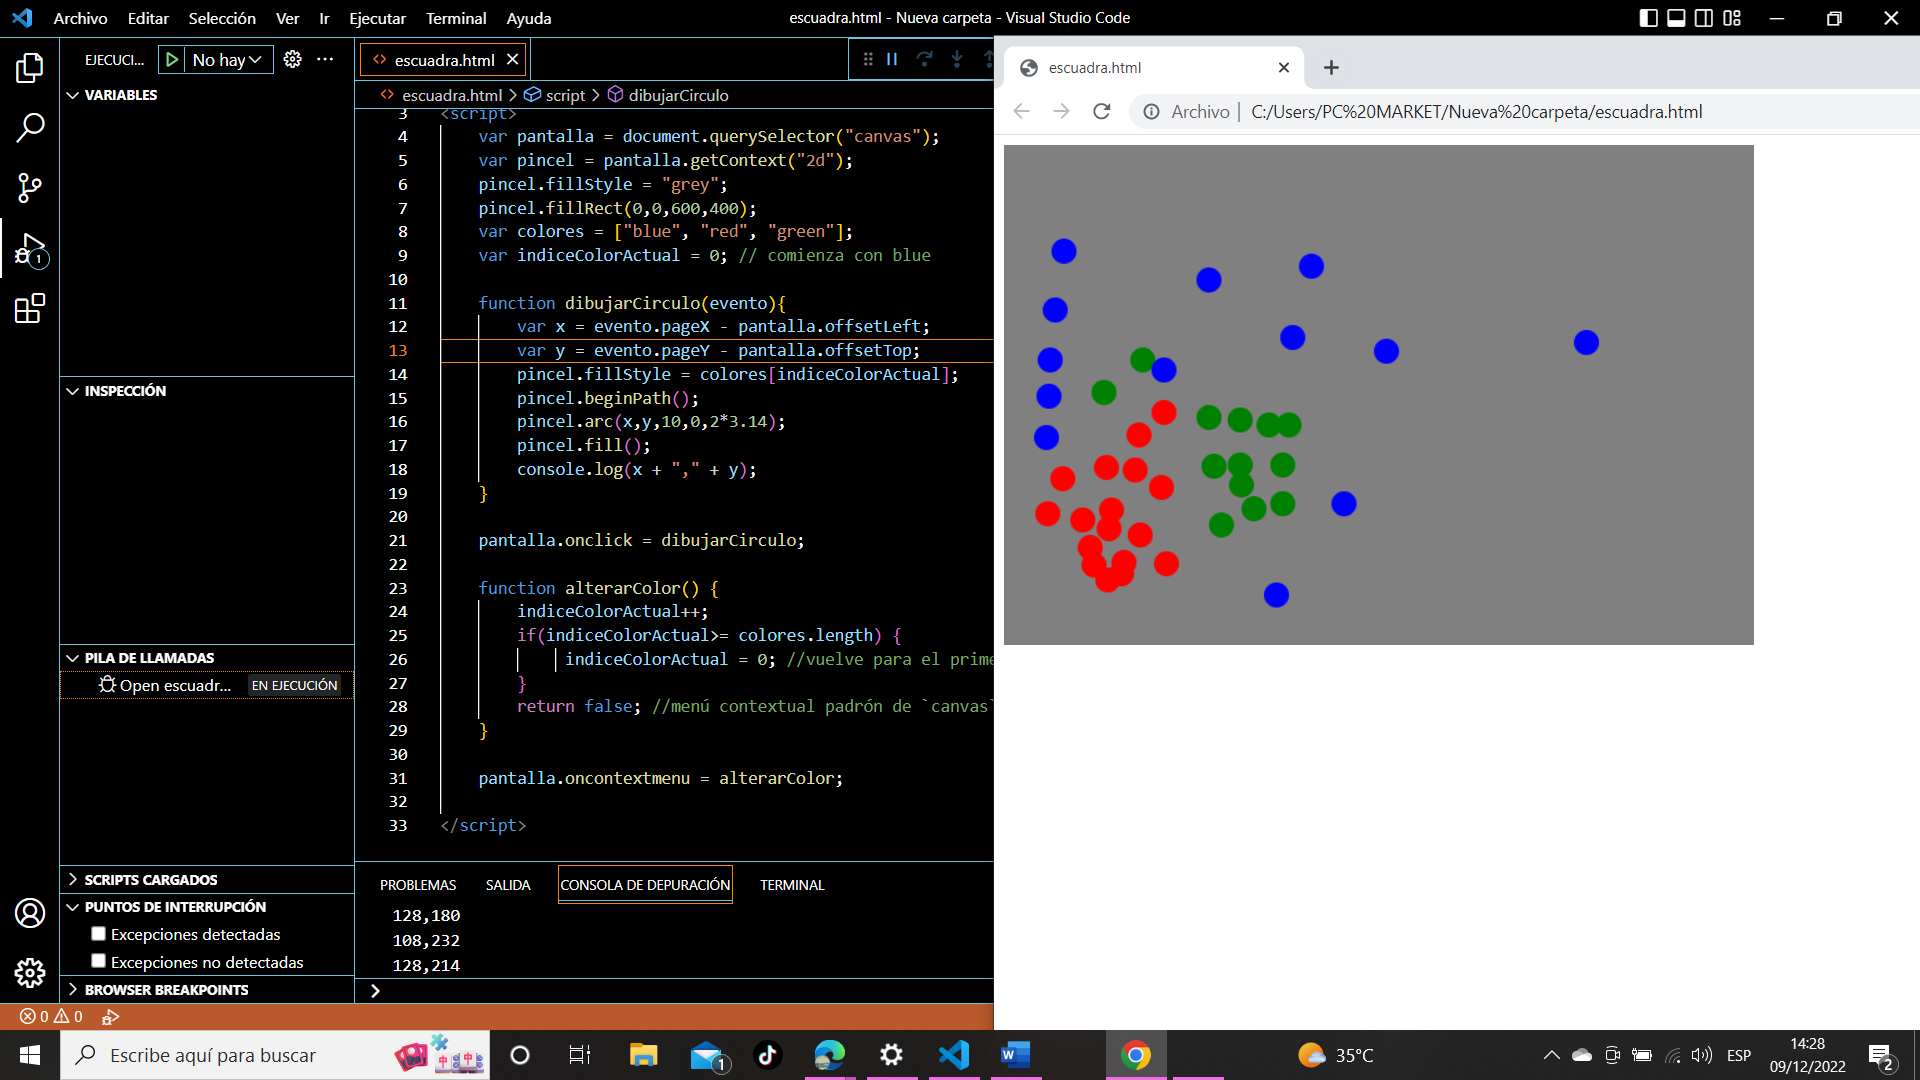Go forward in Chrome browser
The height and width of the screenshot is (1080, 1920).
pos(1061,111)
